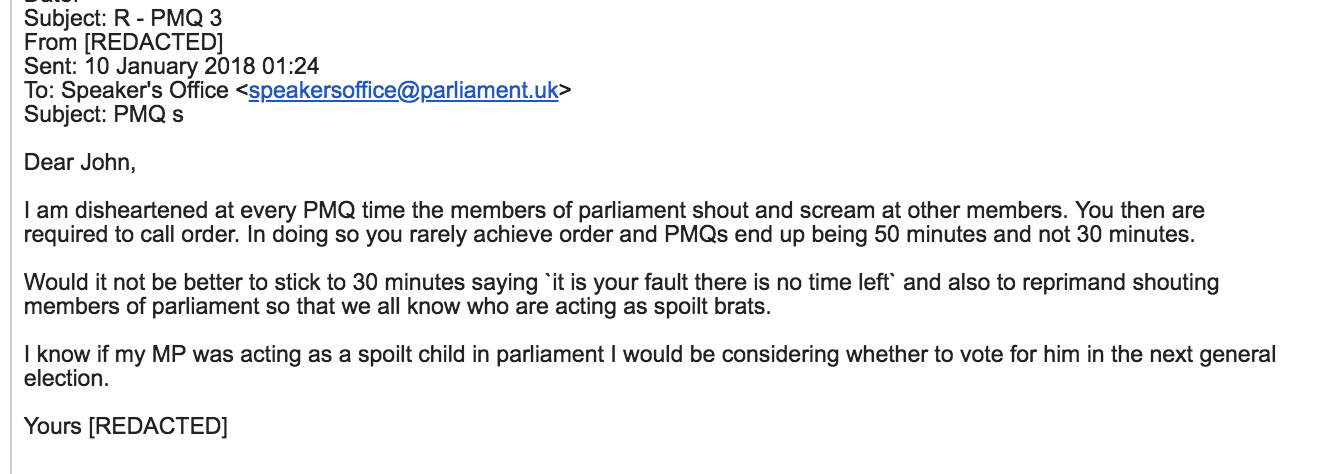Click the 'Dear John,' greeting
1324x474 pixels.
tap(79, 162)
